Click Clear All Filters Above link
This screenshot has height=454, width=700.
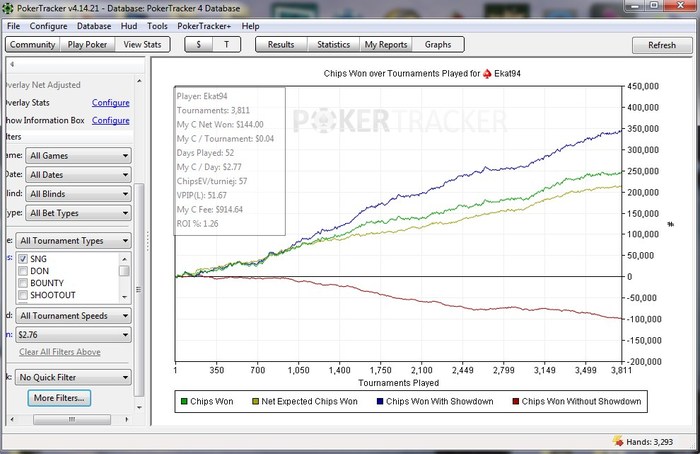tap(60, 352)
